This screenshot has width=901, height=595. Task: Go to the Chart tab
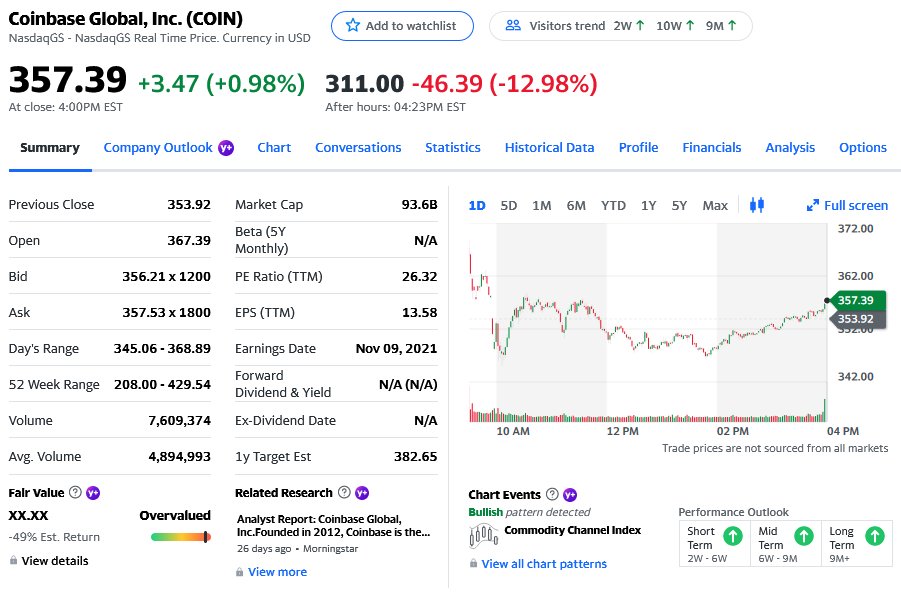(x=274, y=148)
